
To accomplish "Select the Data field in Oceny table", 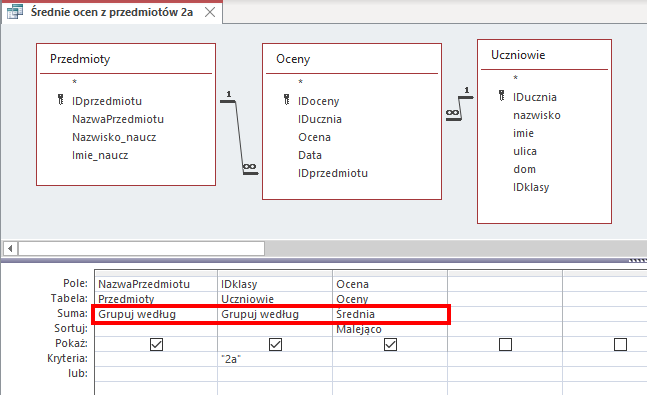I will click(x=310, y=156).
